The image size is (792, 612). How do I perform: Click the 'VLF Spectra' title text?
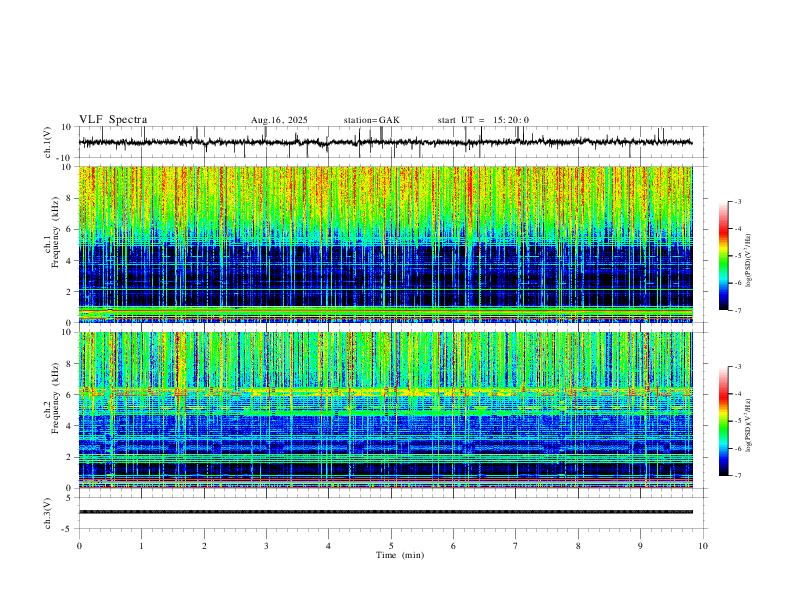tap(113, 120)
